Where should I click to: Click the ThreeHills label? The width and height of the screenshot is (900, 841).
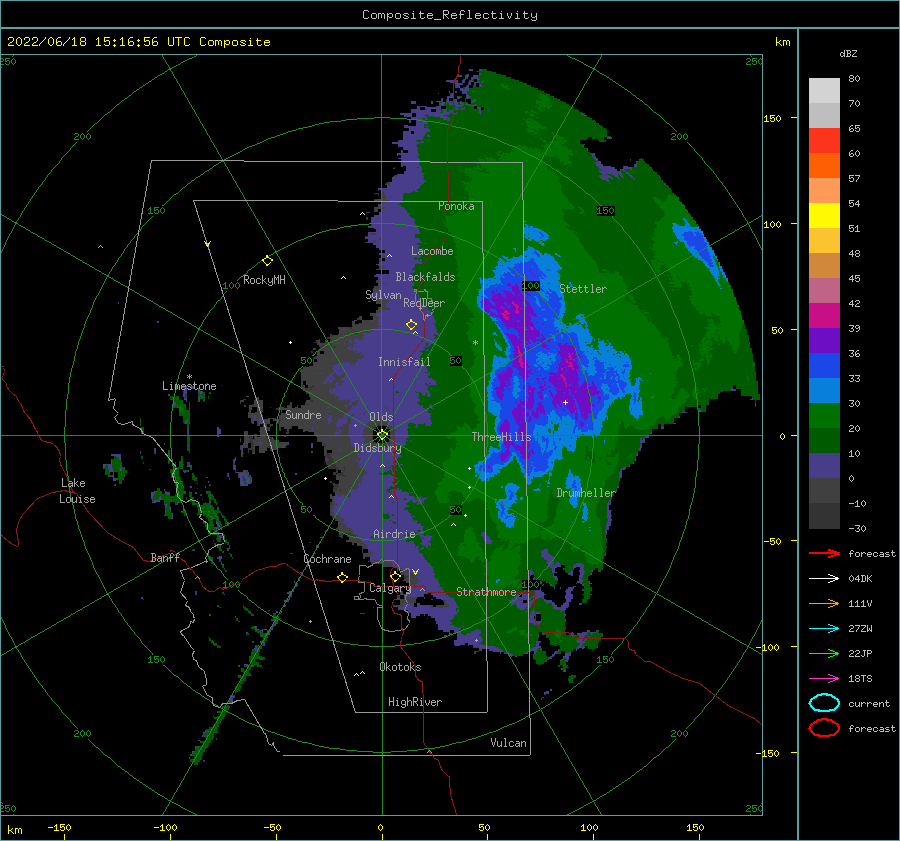(x=501, y=437)
